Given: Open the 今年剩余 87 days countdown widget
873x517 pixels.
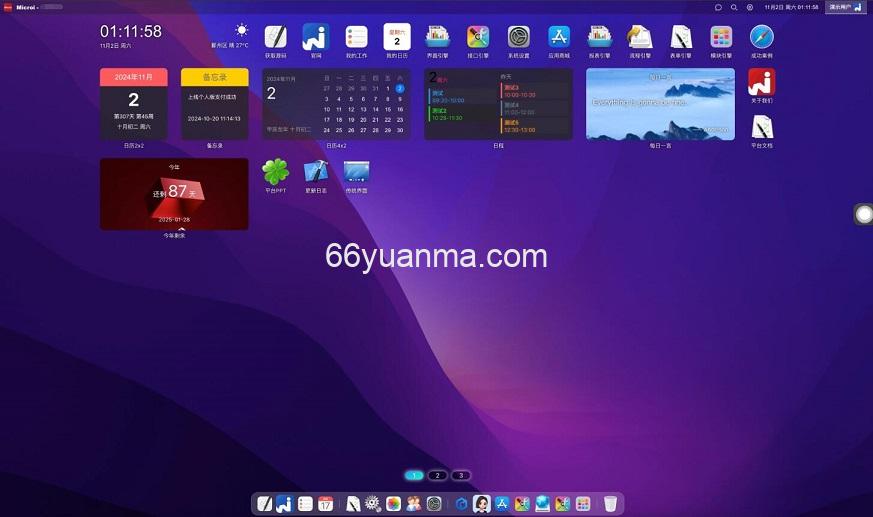Looking at the screenshot, I should click(174, 194).
